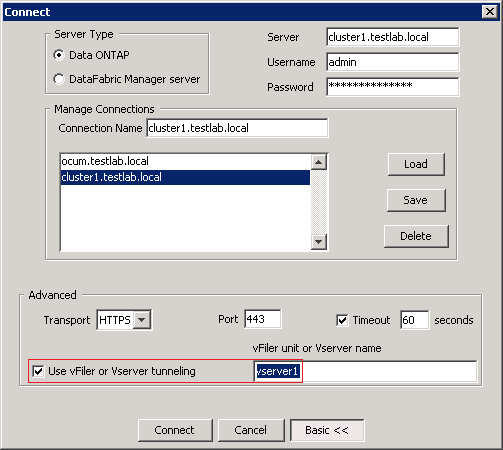The height and width of the screenshot is (450, 503).
Task: Click the Load button
Action: click(x=416, y=164)
